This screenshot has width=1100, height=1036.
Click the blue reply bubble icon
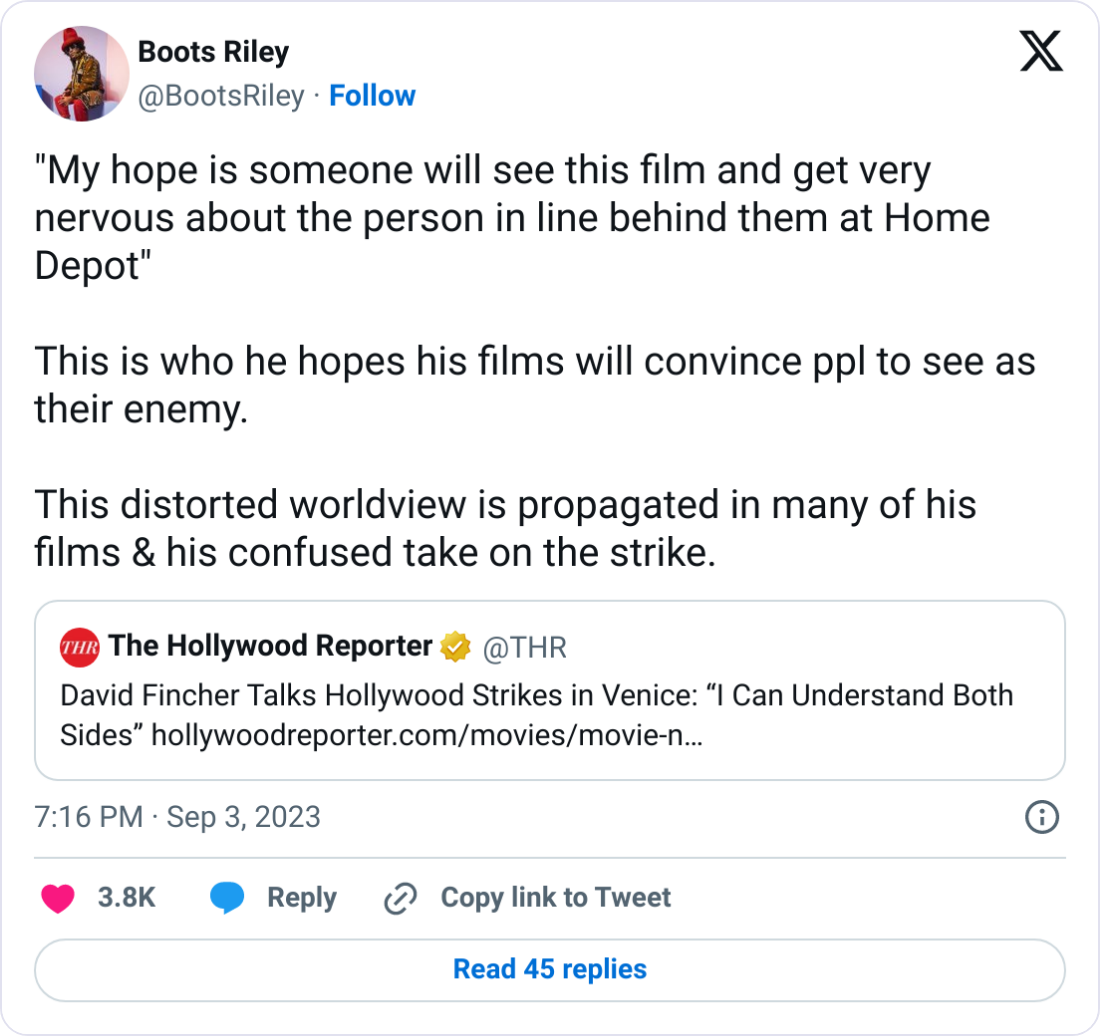point(228,897)
